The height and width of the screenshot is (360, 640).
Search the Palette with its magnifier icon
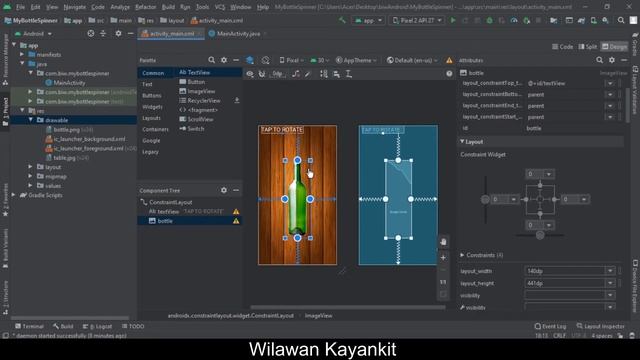(211, 60)
